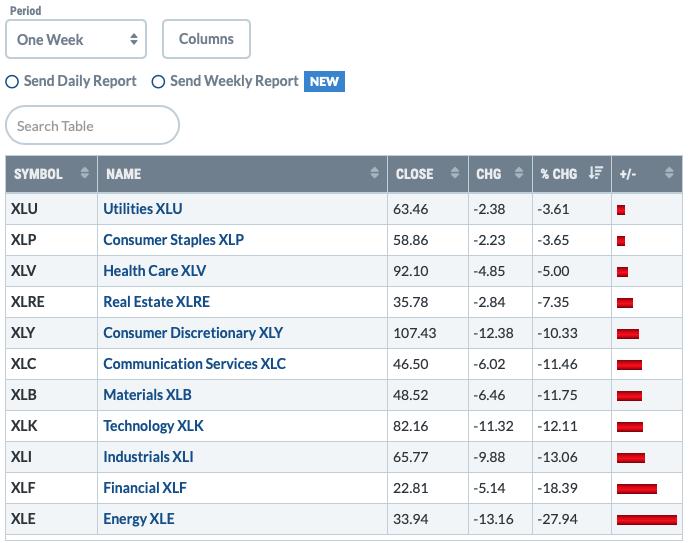Open the Consumer Discretionary XLY link
The width and height of the screenshot is (689, 543).
click(x=193, y=333)
